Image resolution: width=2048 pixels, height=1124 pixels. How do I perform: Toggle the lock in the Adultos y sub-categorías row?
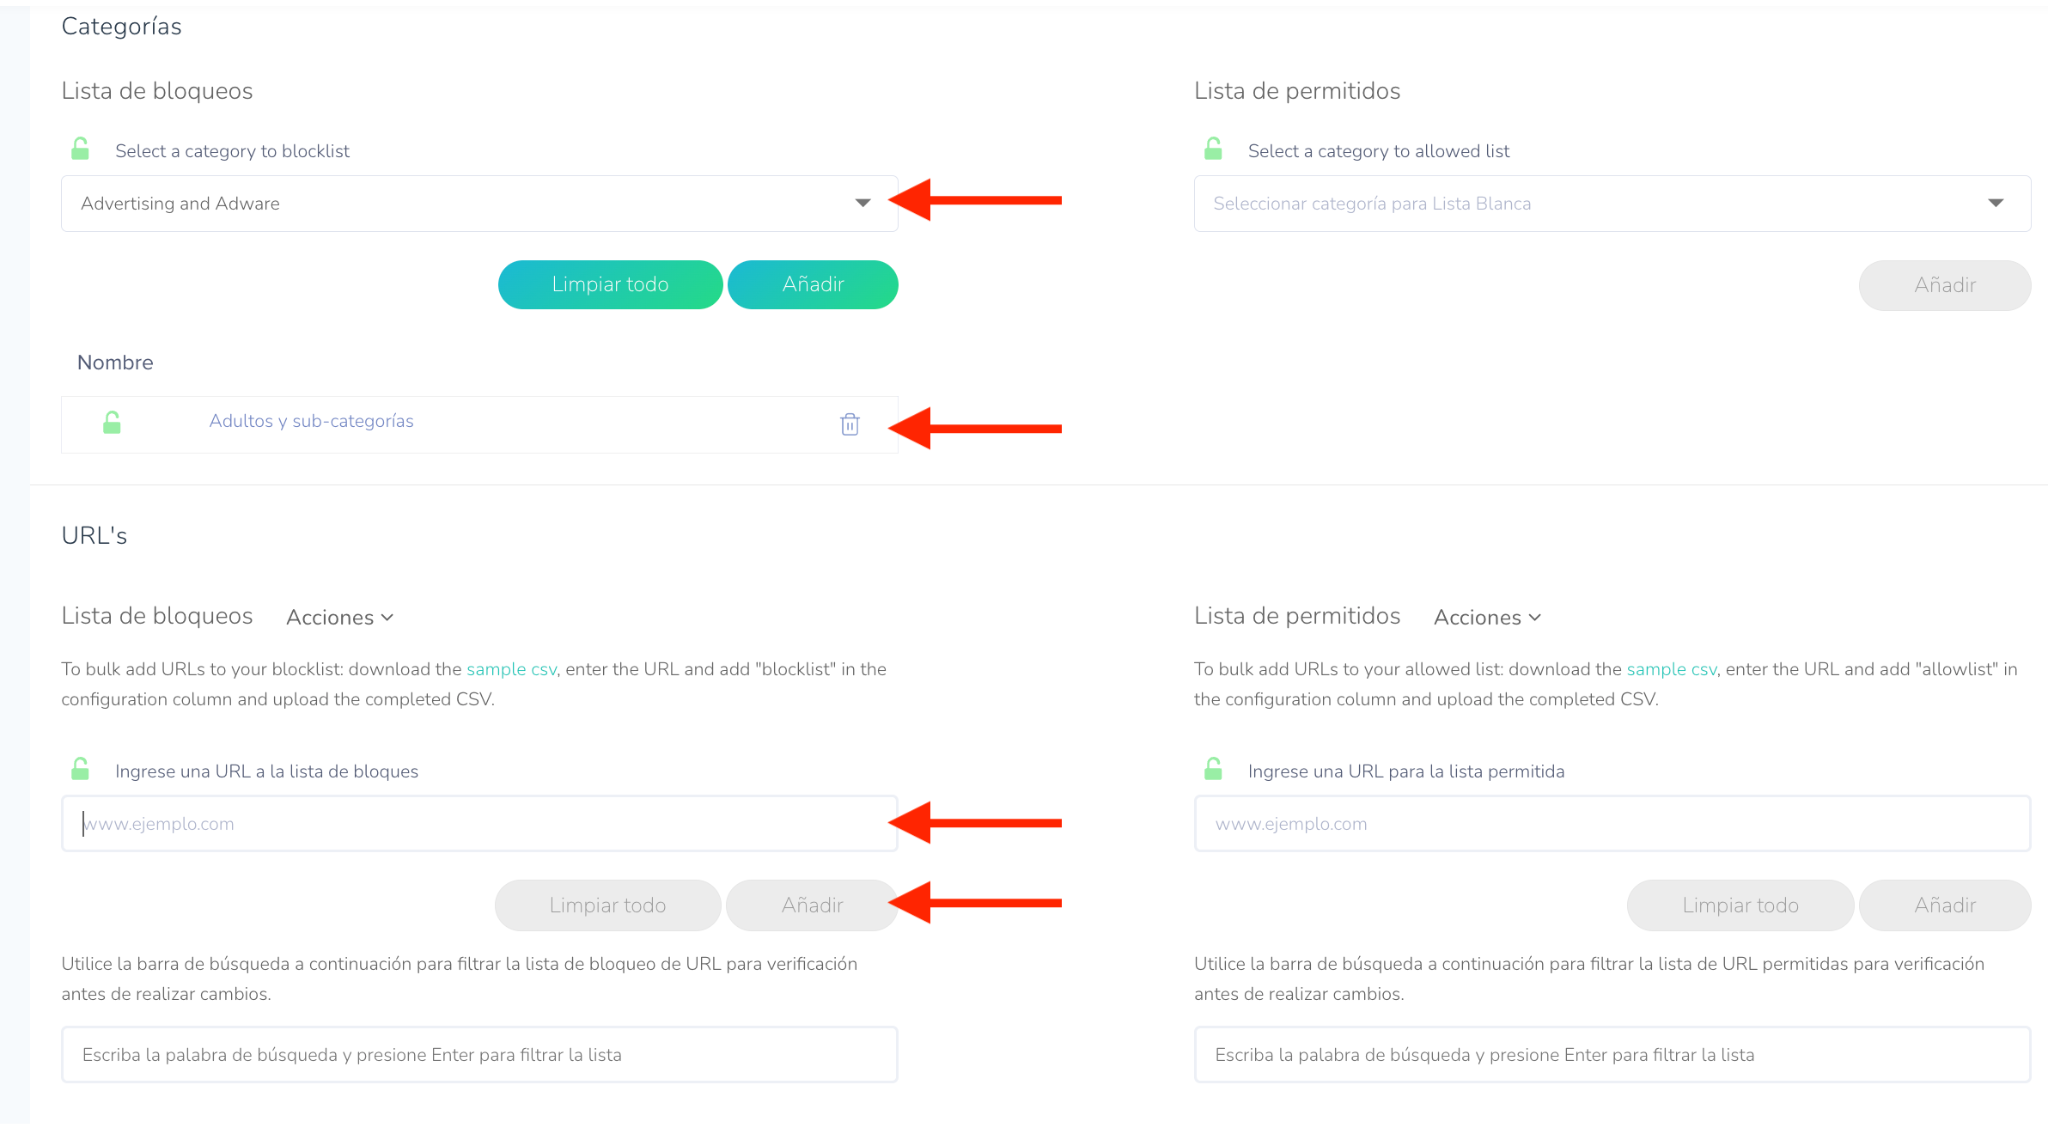(112, 423)
